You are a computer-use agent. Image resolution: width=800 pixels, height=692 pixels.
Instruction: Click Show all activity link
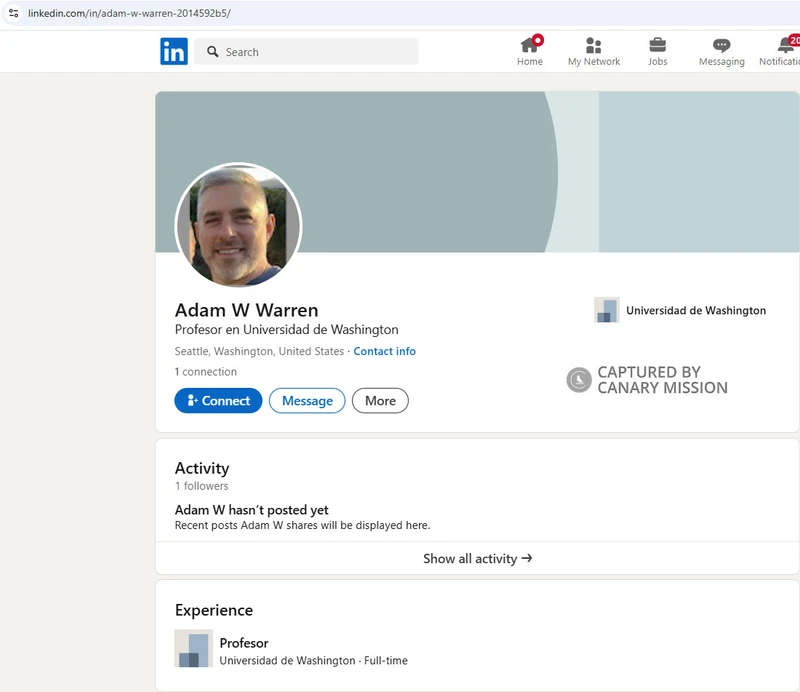(478, 558)
